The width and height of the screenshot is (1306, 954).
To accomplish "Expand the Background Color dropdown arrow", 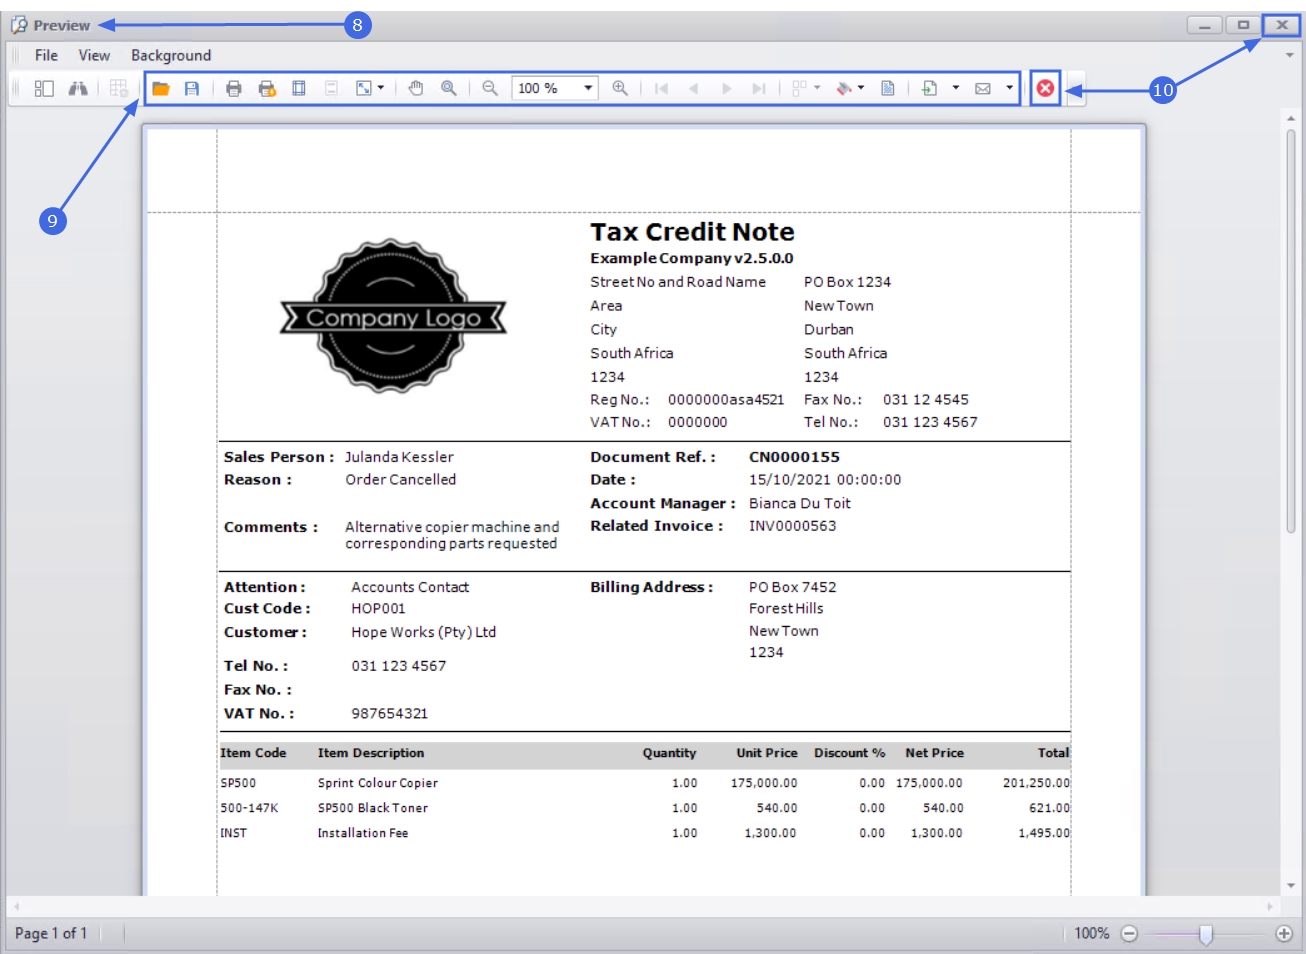I will (861, 88).
